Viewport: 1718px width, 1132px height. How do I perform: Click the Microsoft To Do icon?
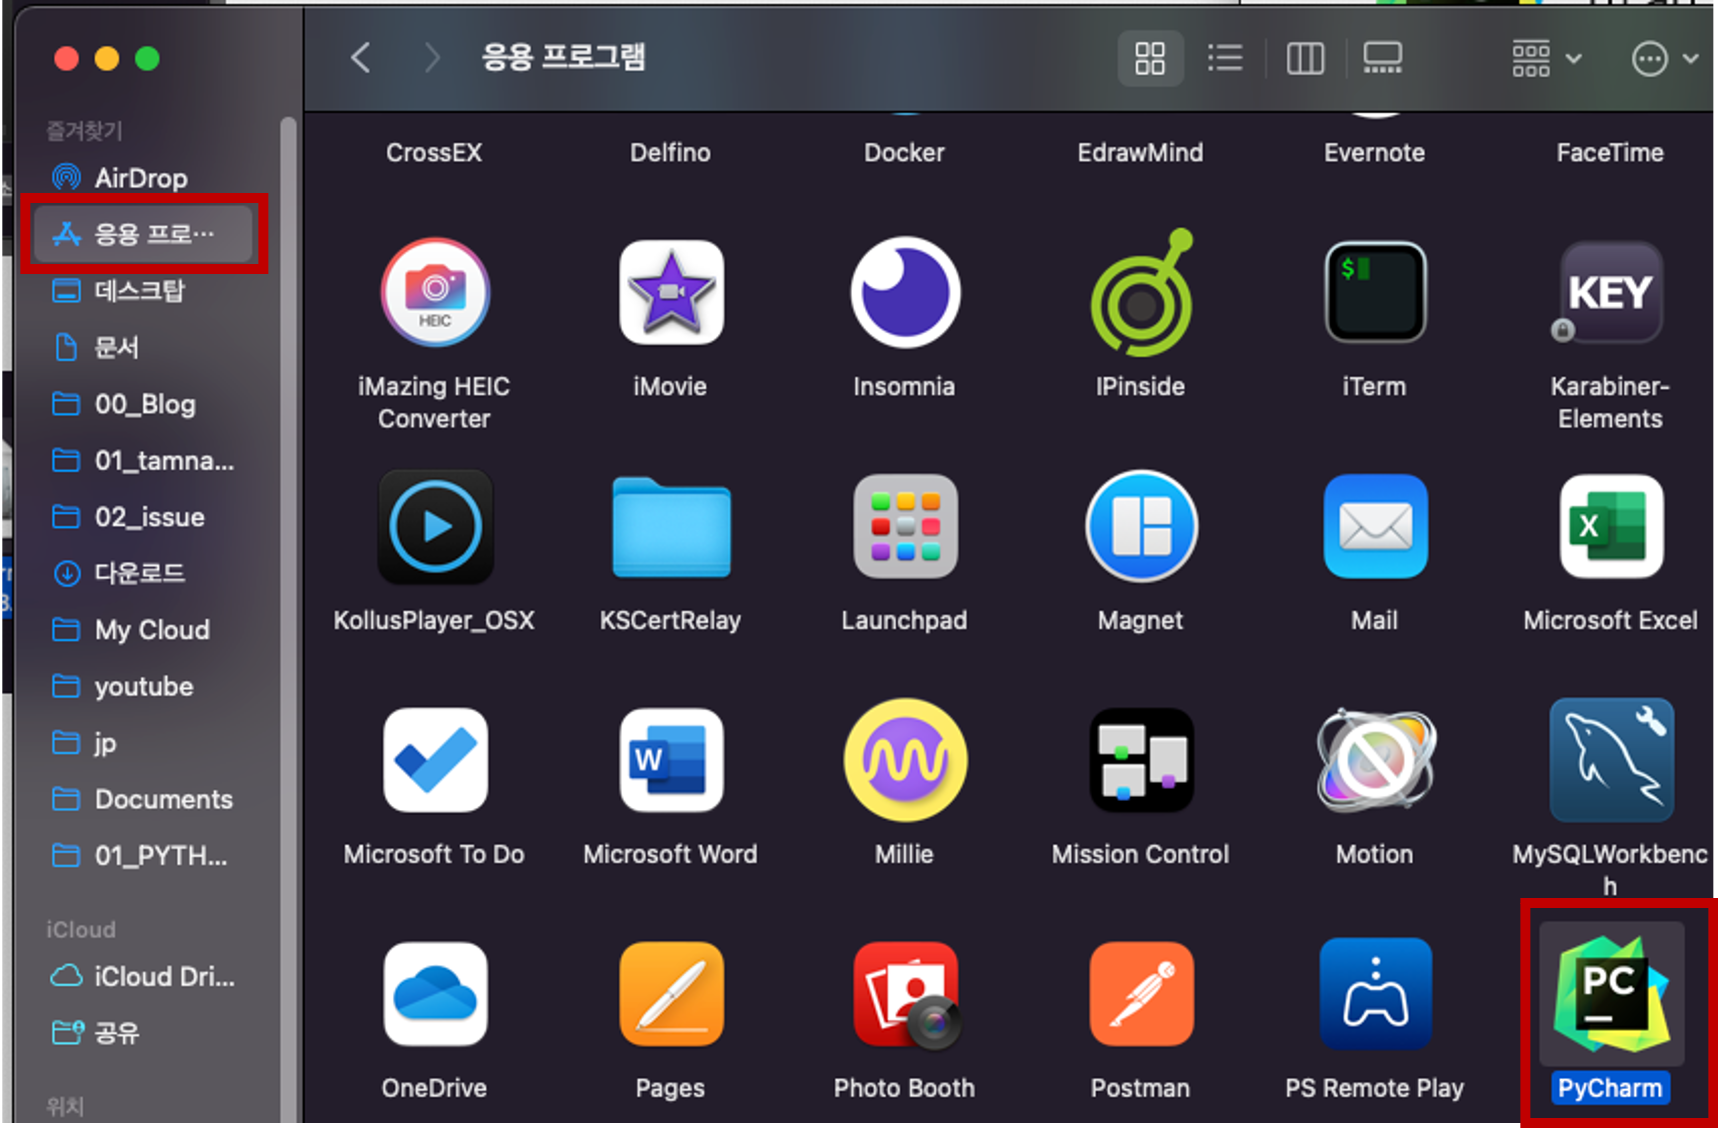click(x=435, y=761)
